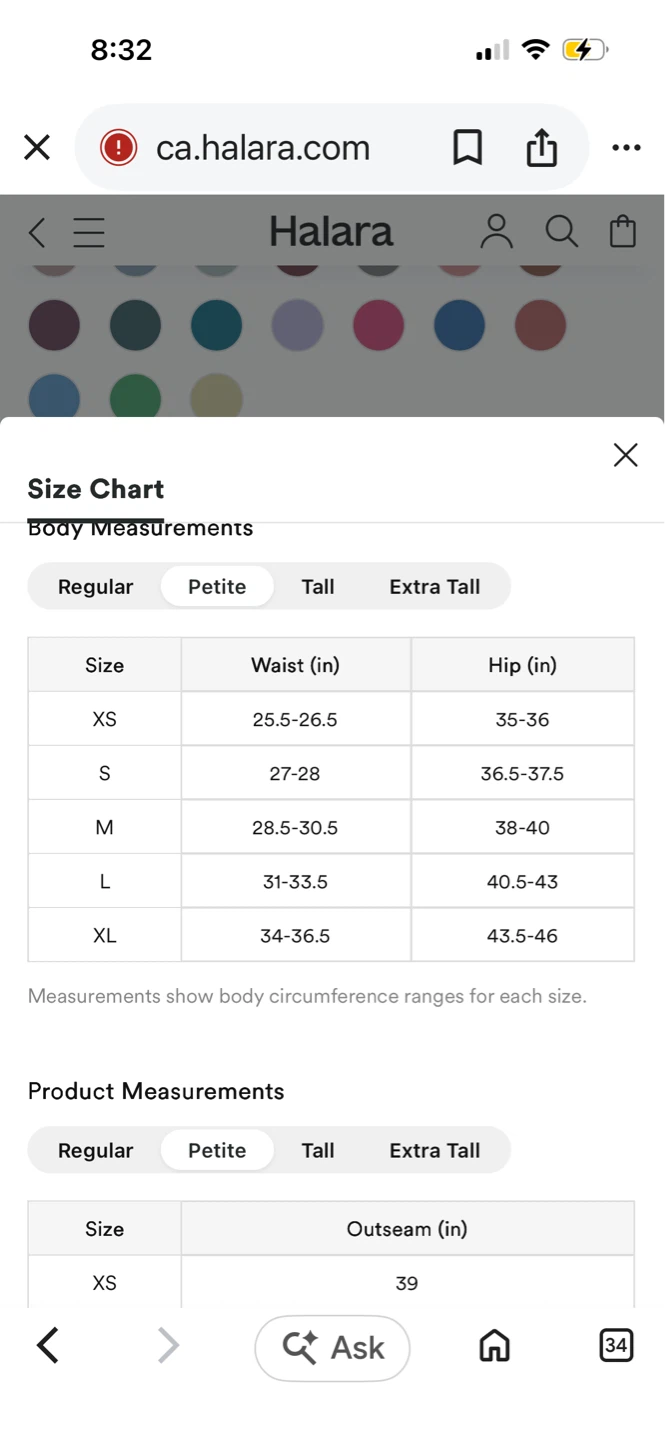This screenshot has width=665, height=1440.
Task: Go to browser home icon
Action: (x=495, y=1346)
